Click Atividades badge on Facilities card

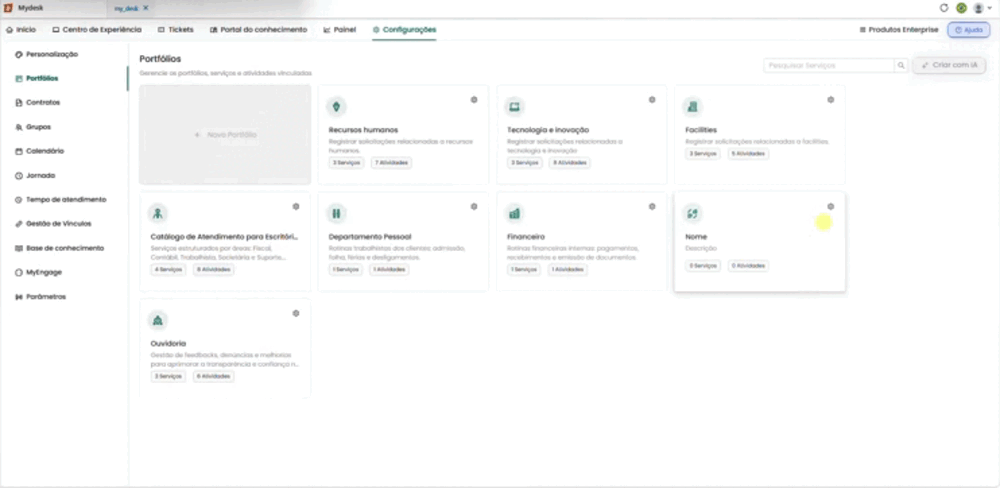tap(748, 154)
